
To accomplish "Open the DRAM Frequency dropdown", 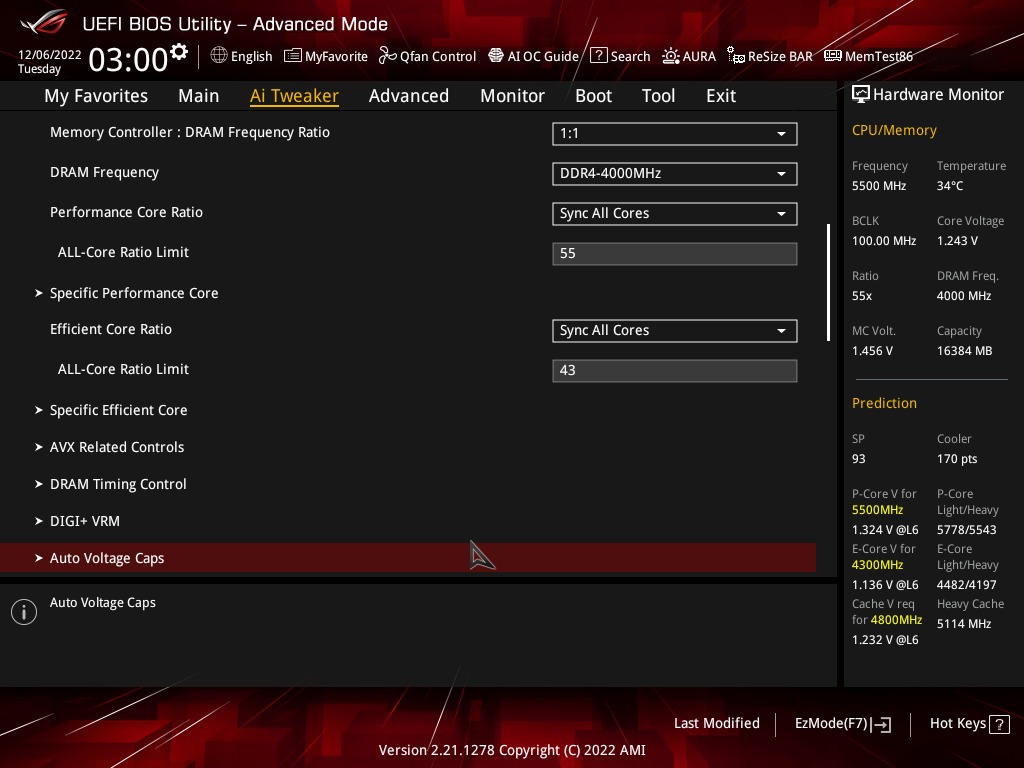I will pos(675,174).
